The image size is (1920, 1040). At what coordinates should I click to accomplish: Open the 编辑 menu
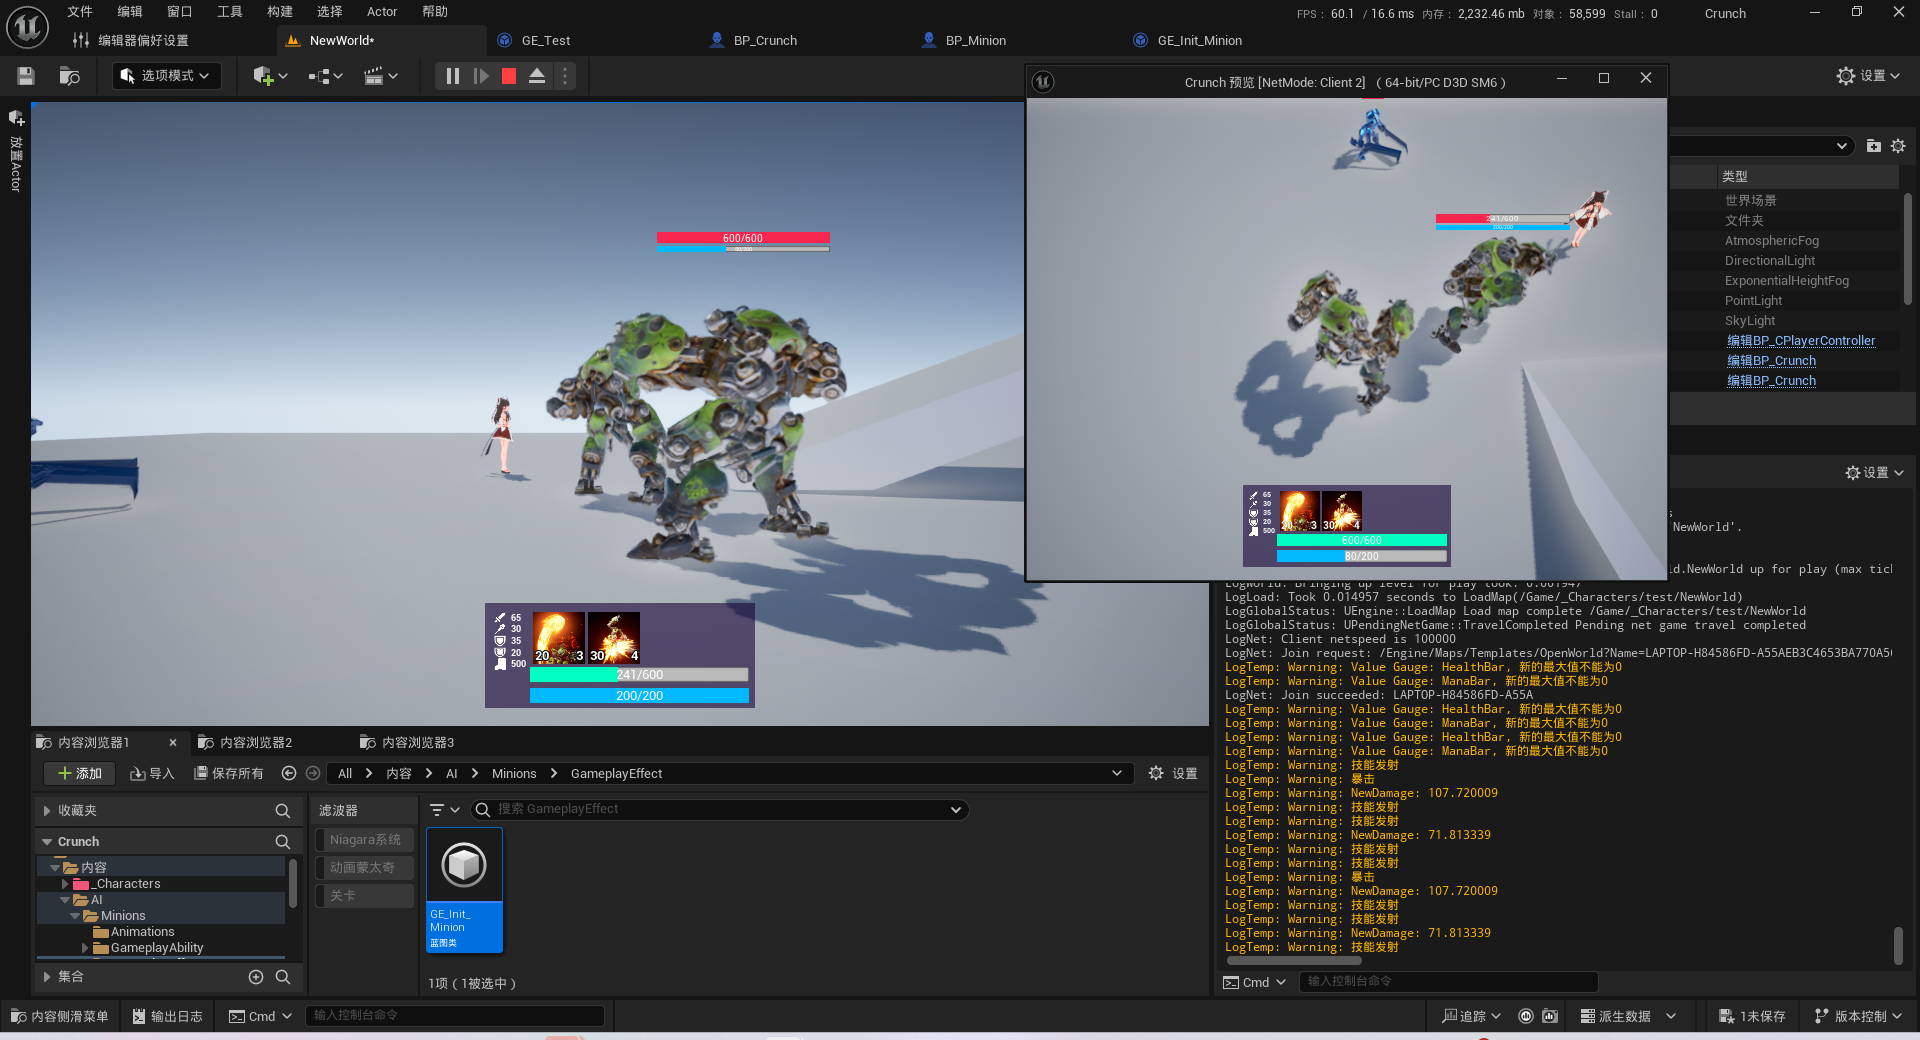tap(130, 12)
